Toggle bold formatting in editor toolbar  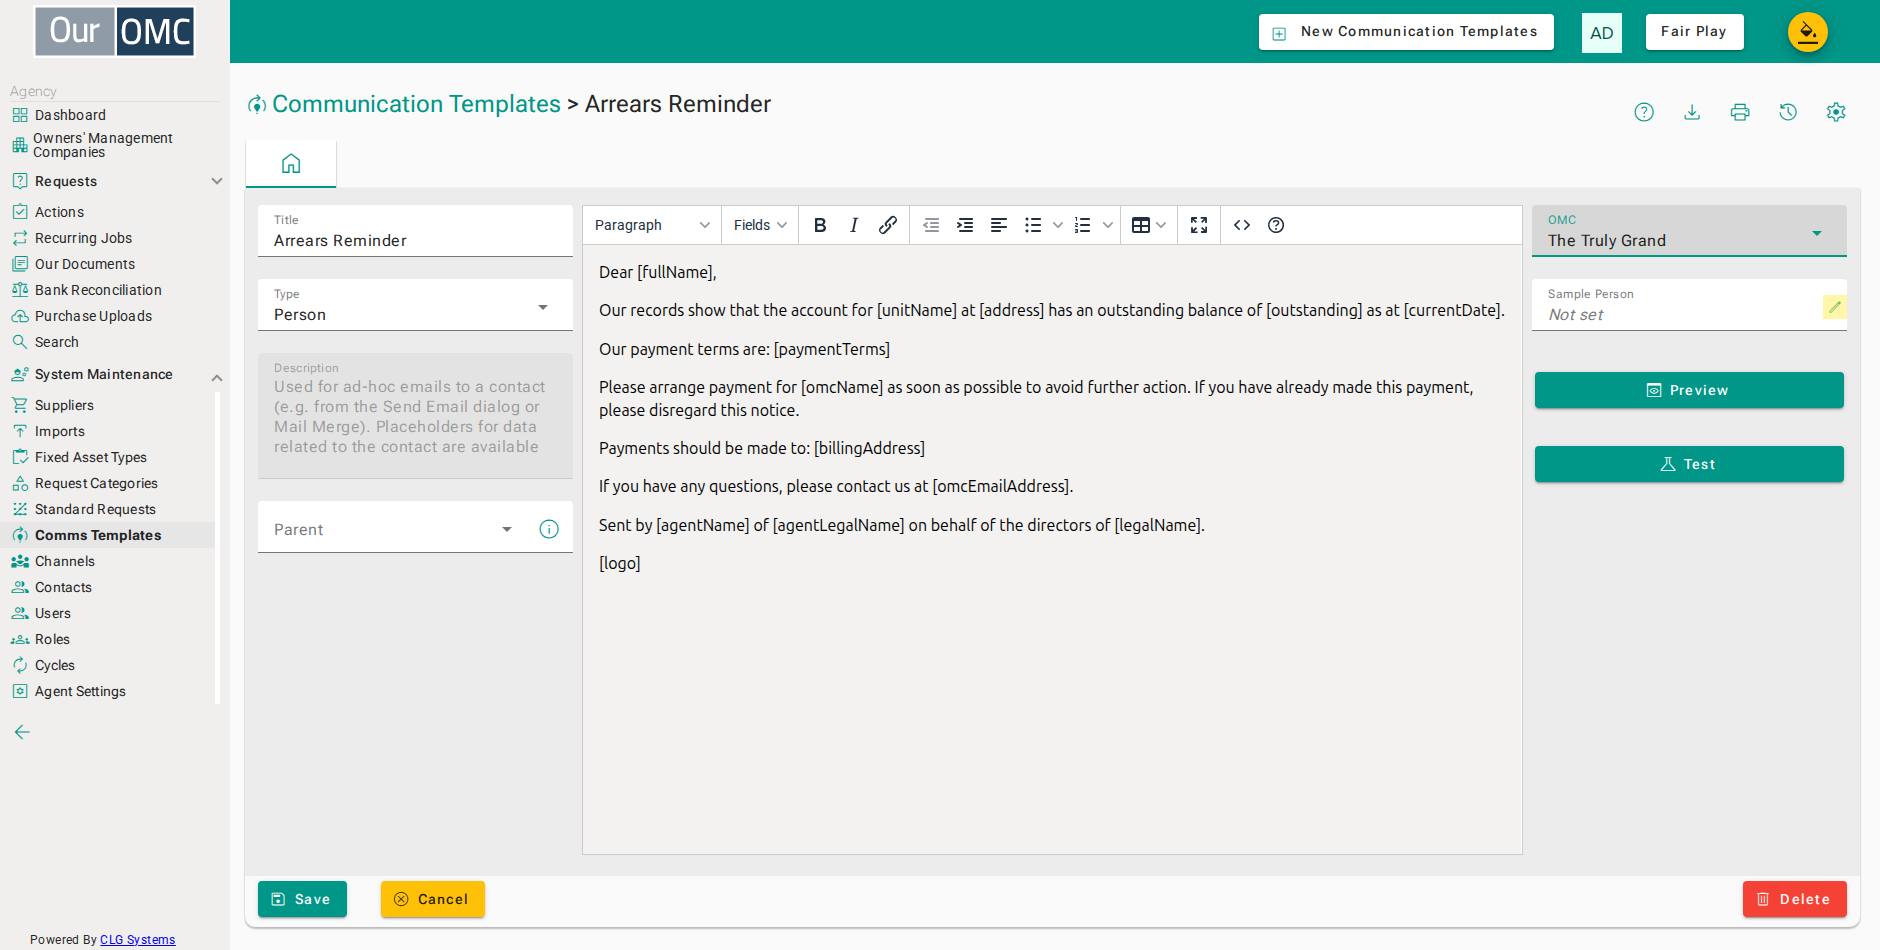click(820, 225)
